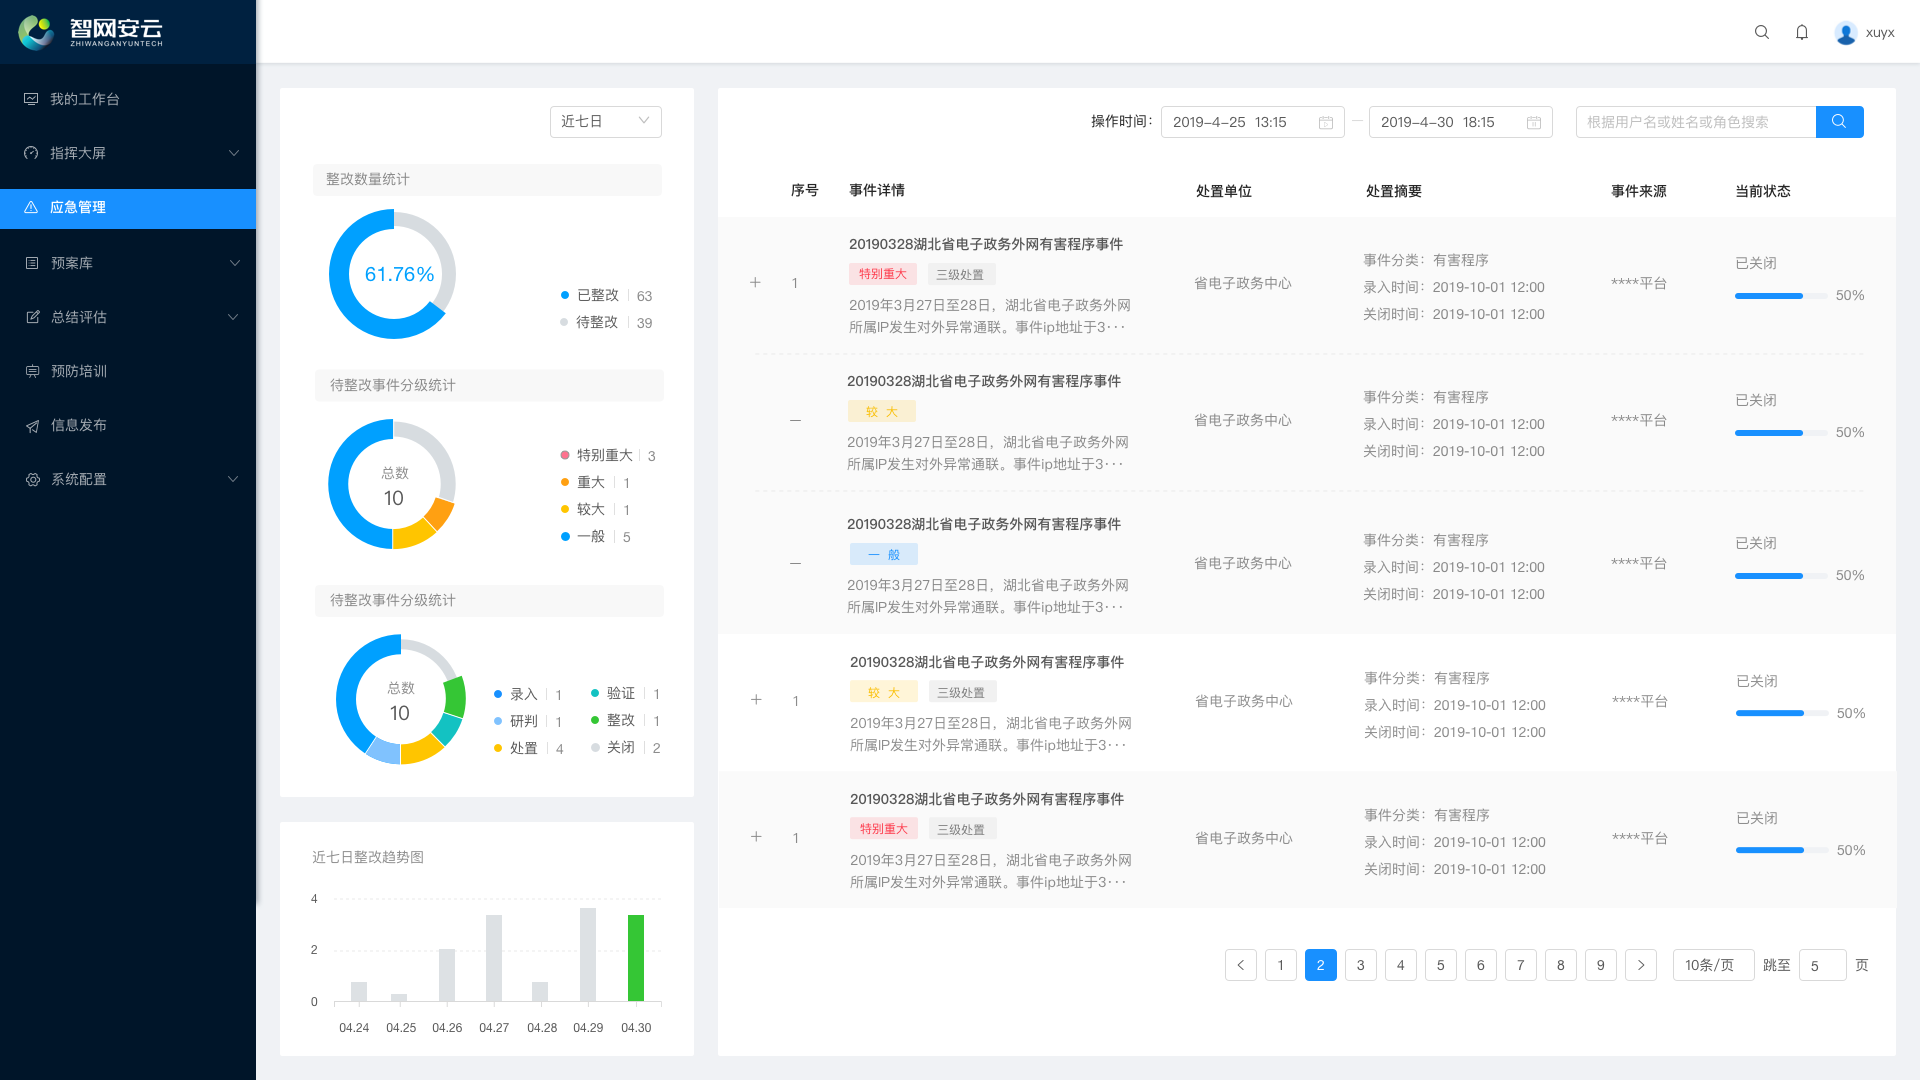
Task: Collapse details of the second event row
Action: click(x=795, y=419)
